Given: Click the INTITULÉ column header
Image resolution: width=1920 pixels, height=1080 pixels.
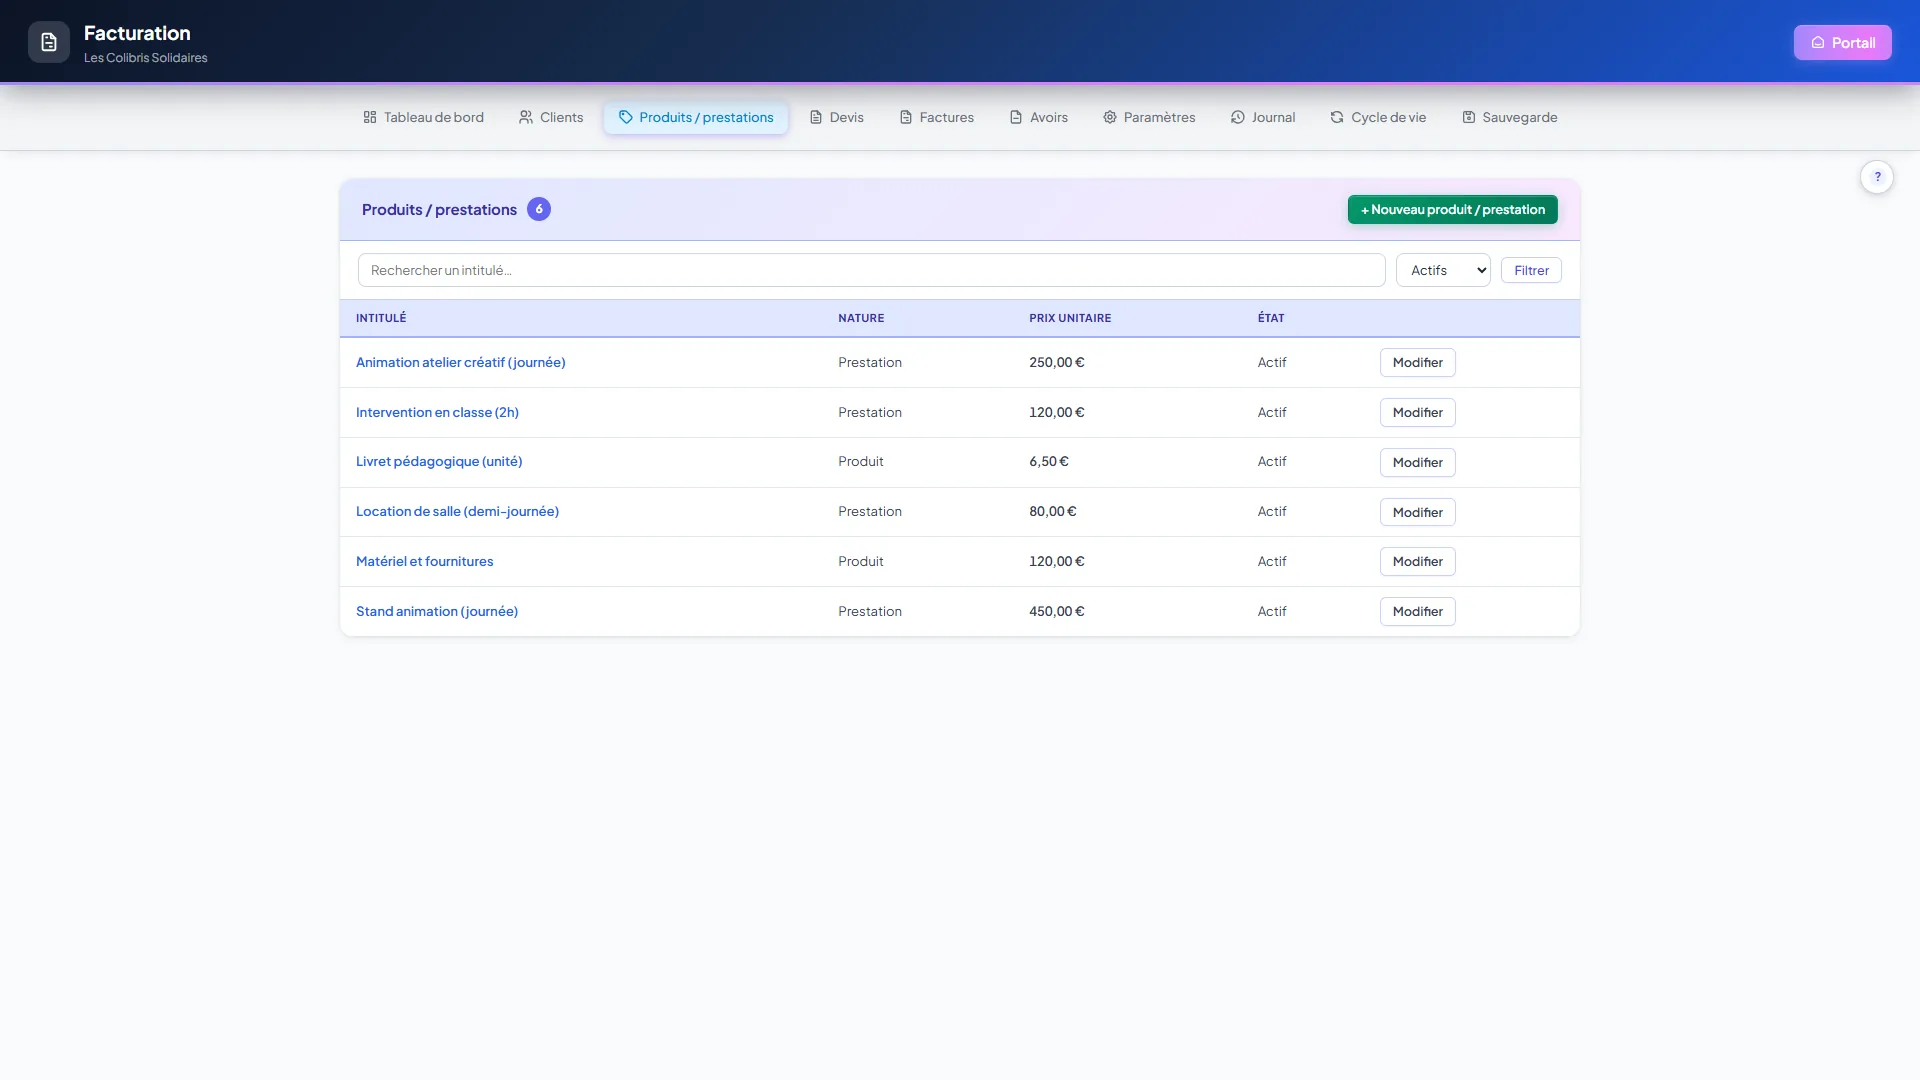Looking at the screenshot, I should pos(381,318).
